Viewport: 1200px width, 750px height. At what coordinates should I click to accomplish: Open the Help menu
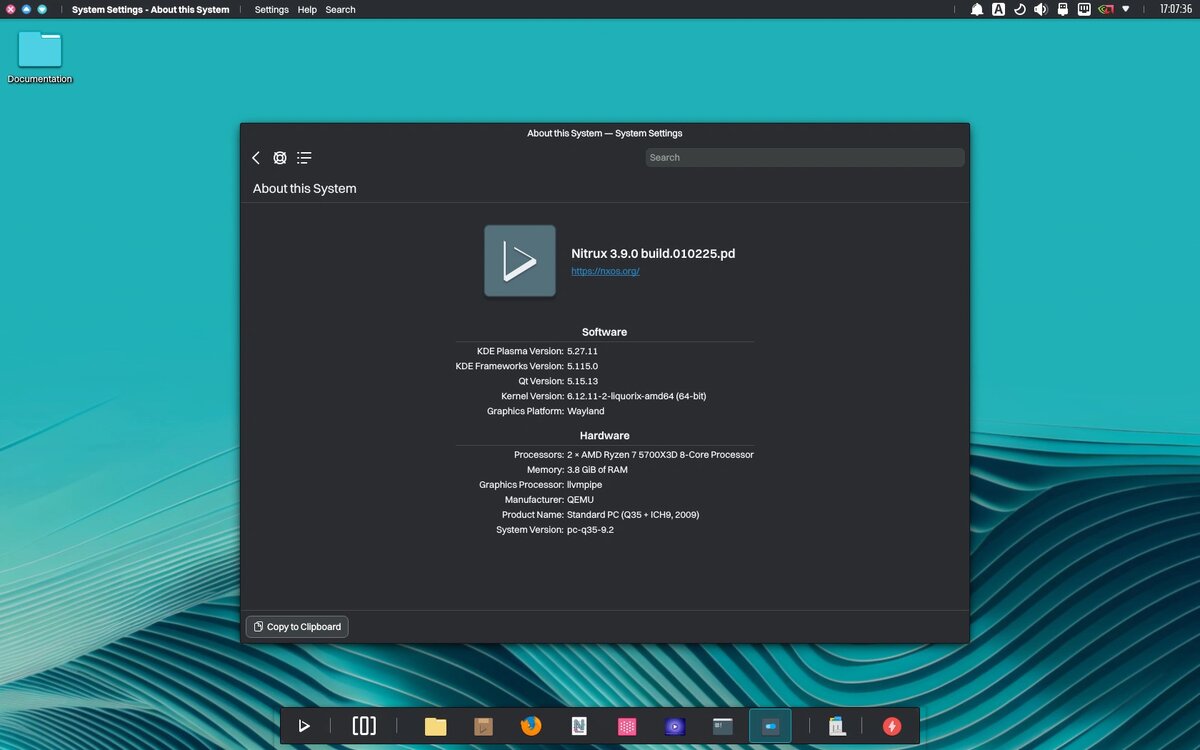click(x=306, y=9)
